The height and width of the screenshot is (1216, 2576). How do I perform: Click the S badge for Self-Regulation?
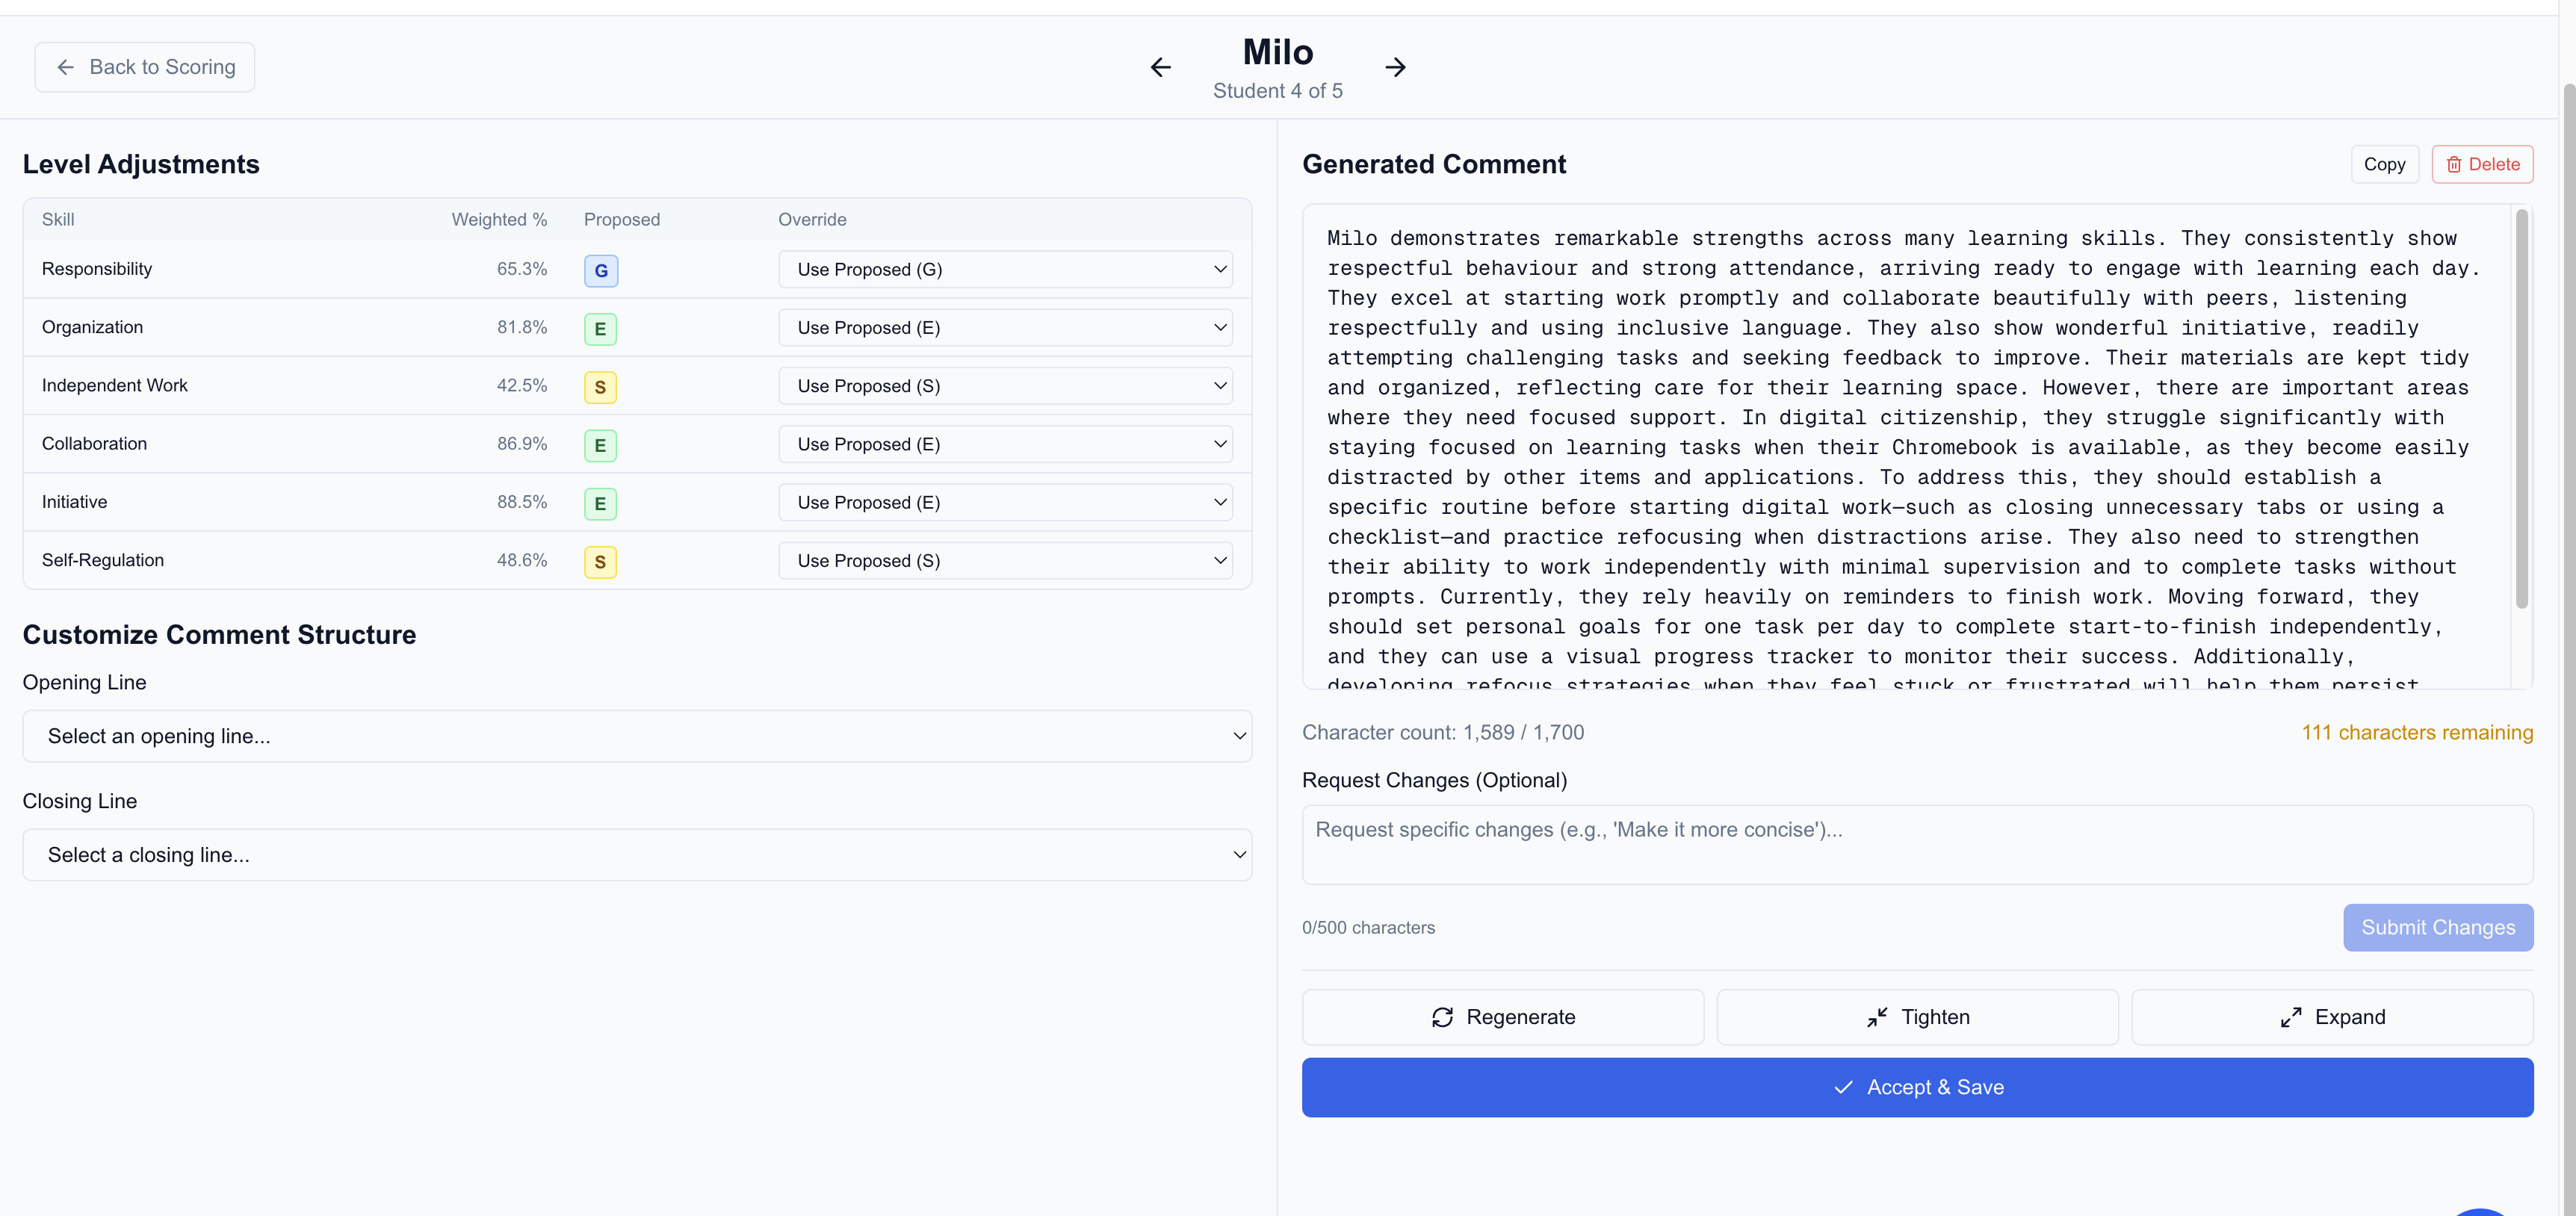600,562
